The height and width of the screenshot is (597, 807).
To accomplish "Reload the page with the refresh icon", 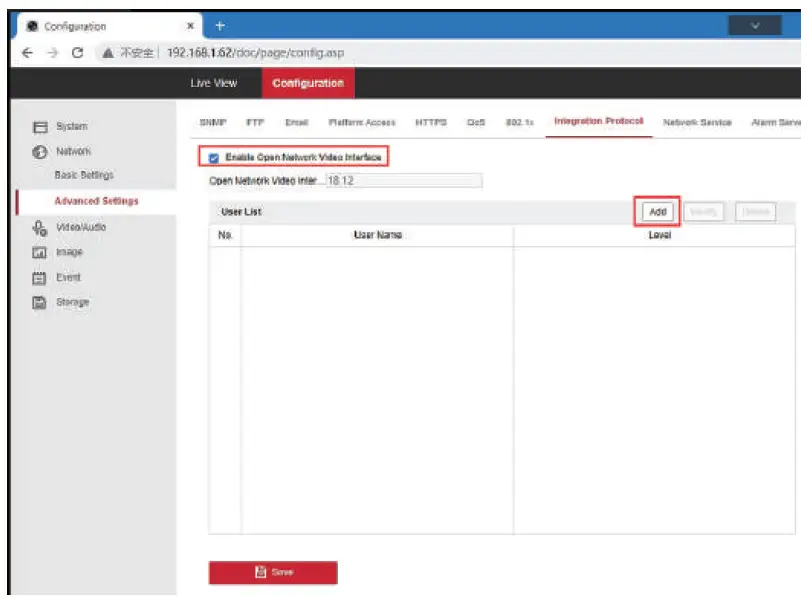I will pyautogui.click(x=78, y=52).
